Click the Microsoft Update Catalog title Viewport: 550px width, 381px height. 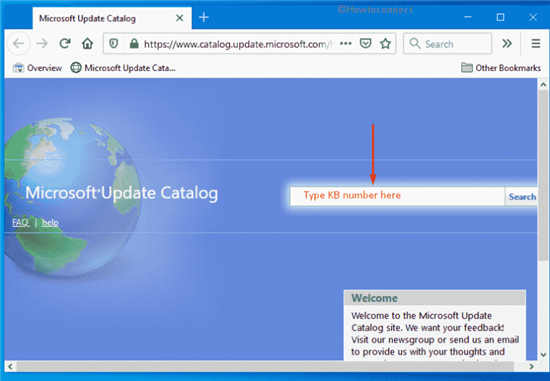click(x=122, y=193)
